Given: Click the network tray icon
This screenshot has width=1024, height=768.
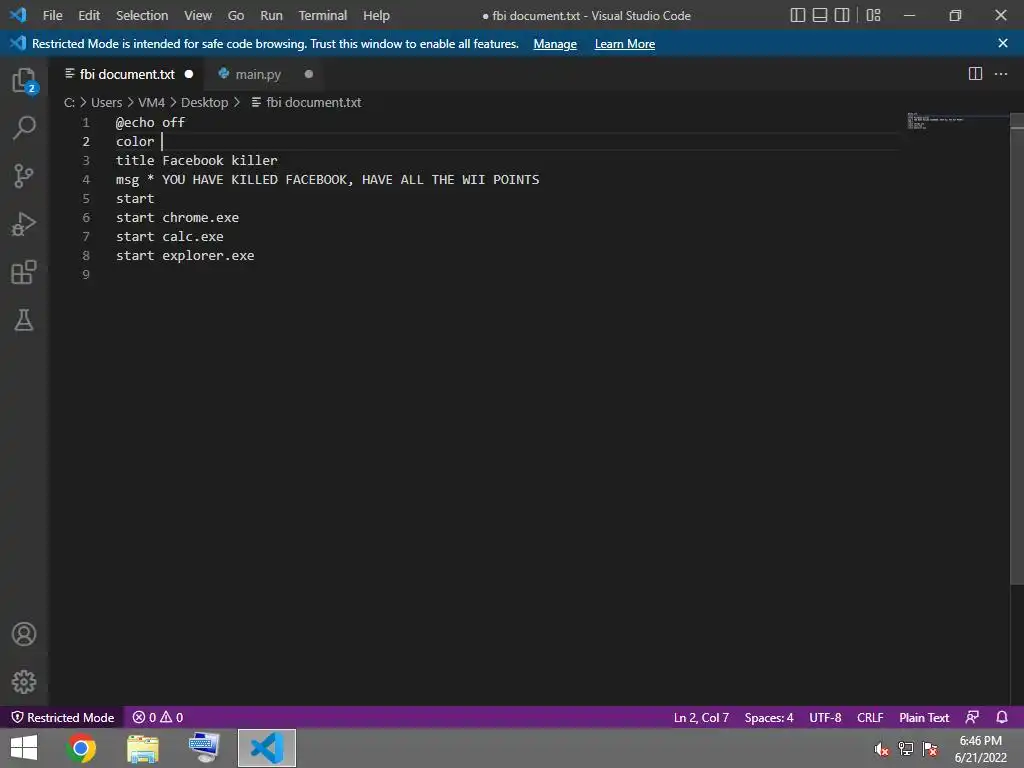Looking at the screenshot, I should click(905, 749).
